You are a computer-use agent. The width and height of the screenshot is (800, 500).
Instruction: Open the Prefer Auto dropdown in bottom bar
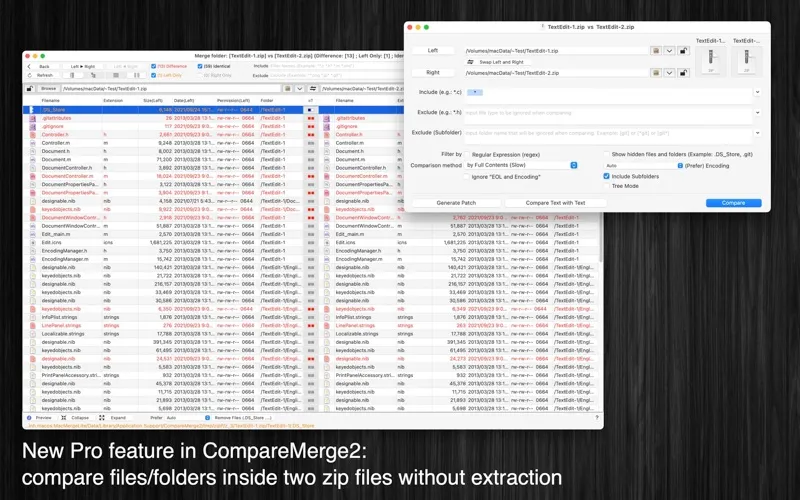coord(187,417)
